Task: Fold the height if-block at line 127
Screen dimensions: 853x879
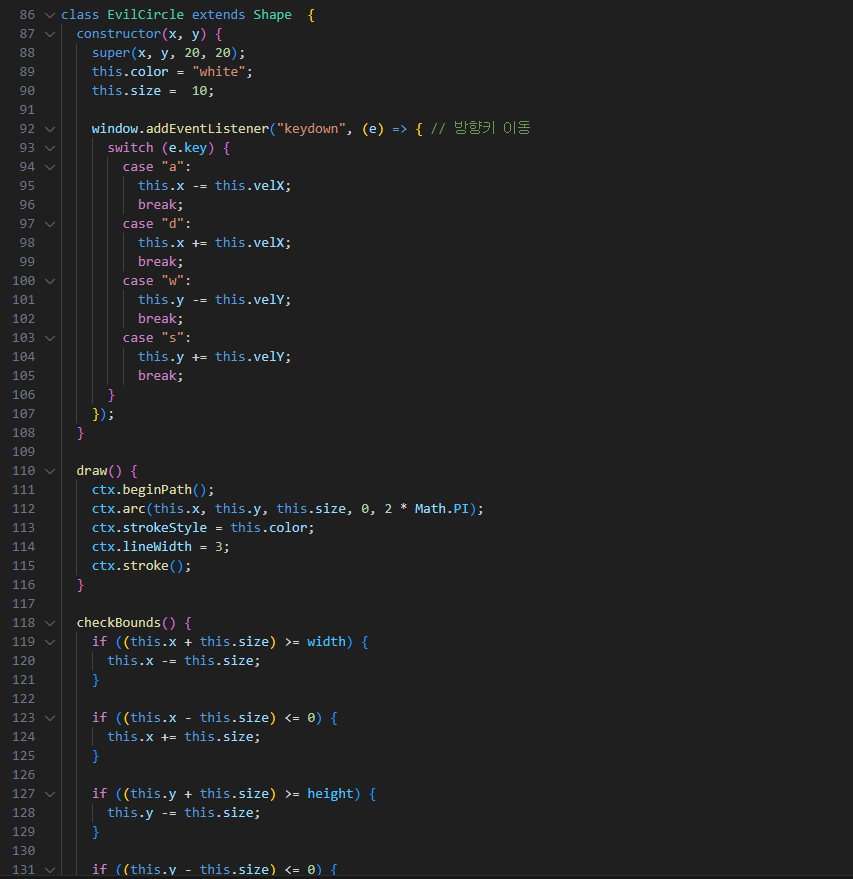Action: click(x=50, y=794)
